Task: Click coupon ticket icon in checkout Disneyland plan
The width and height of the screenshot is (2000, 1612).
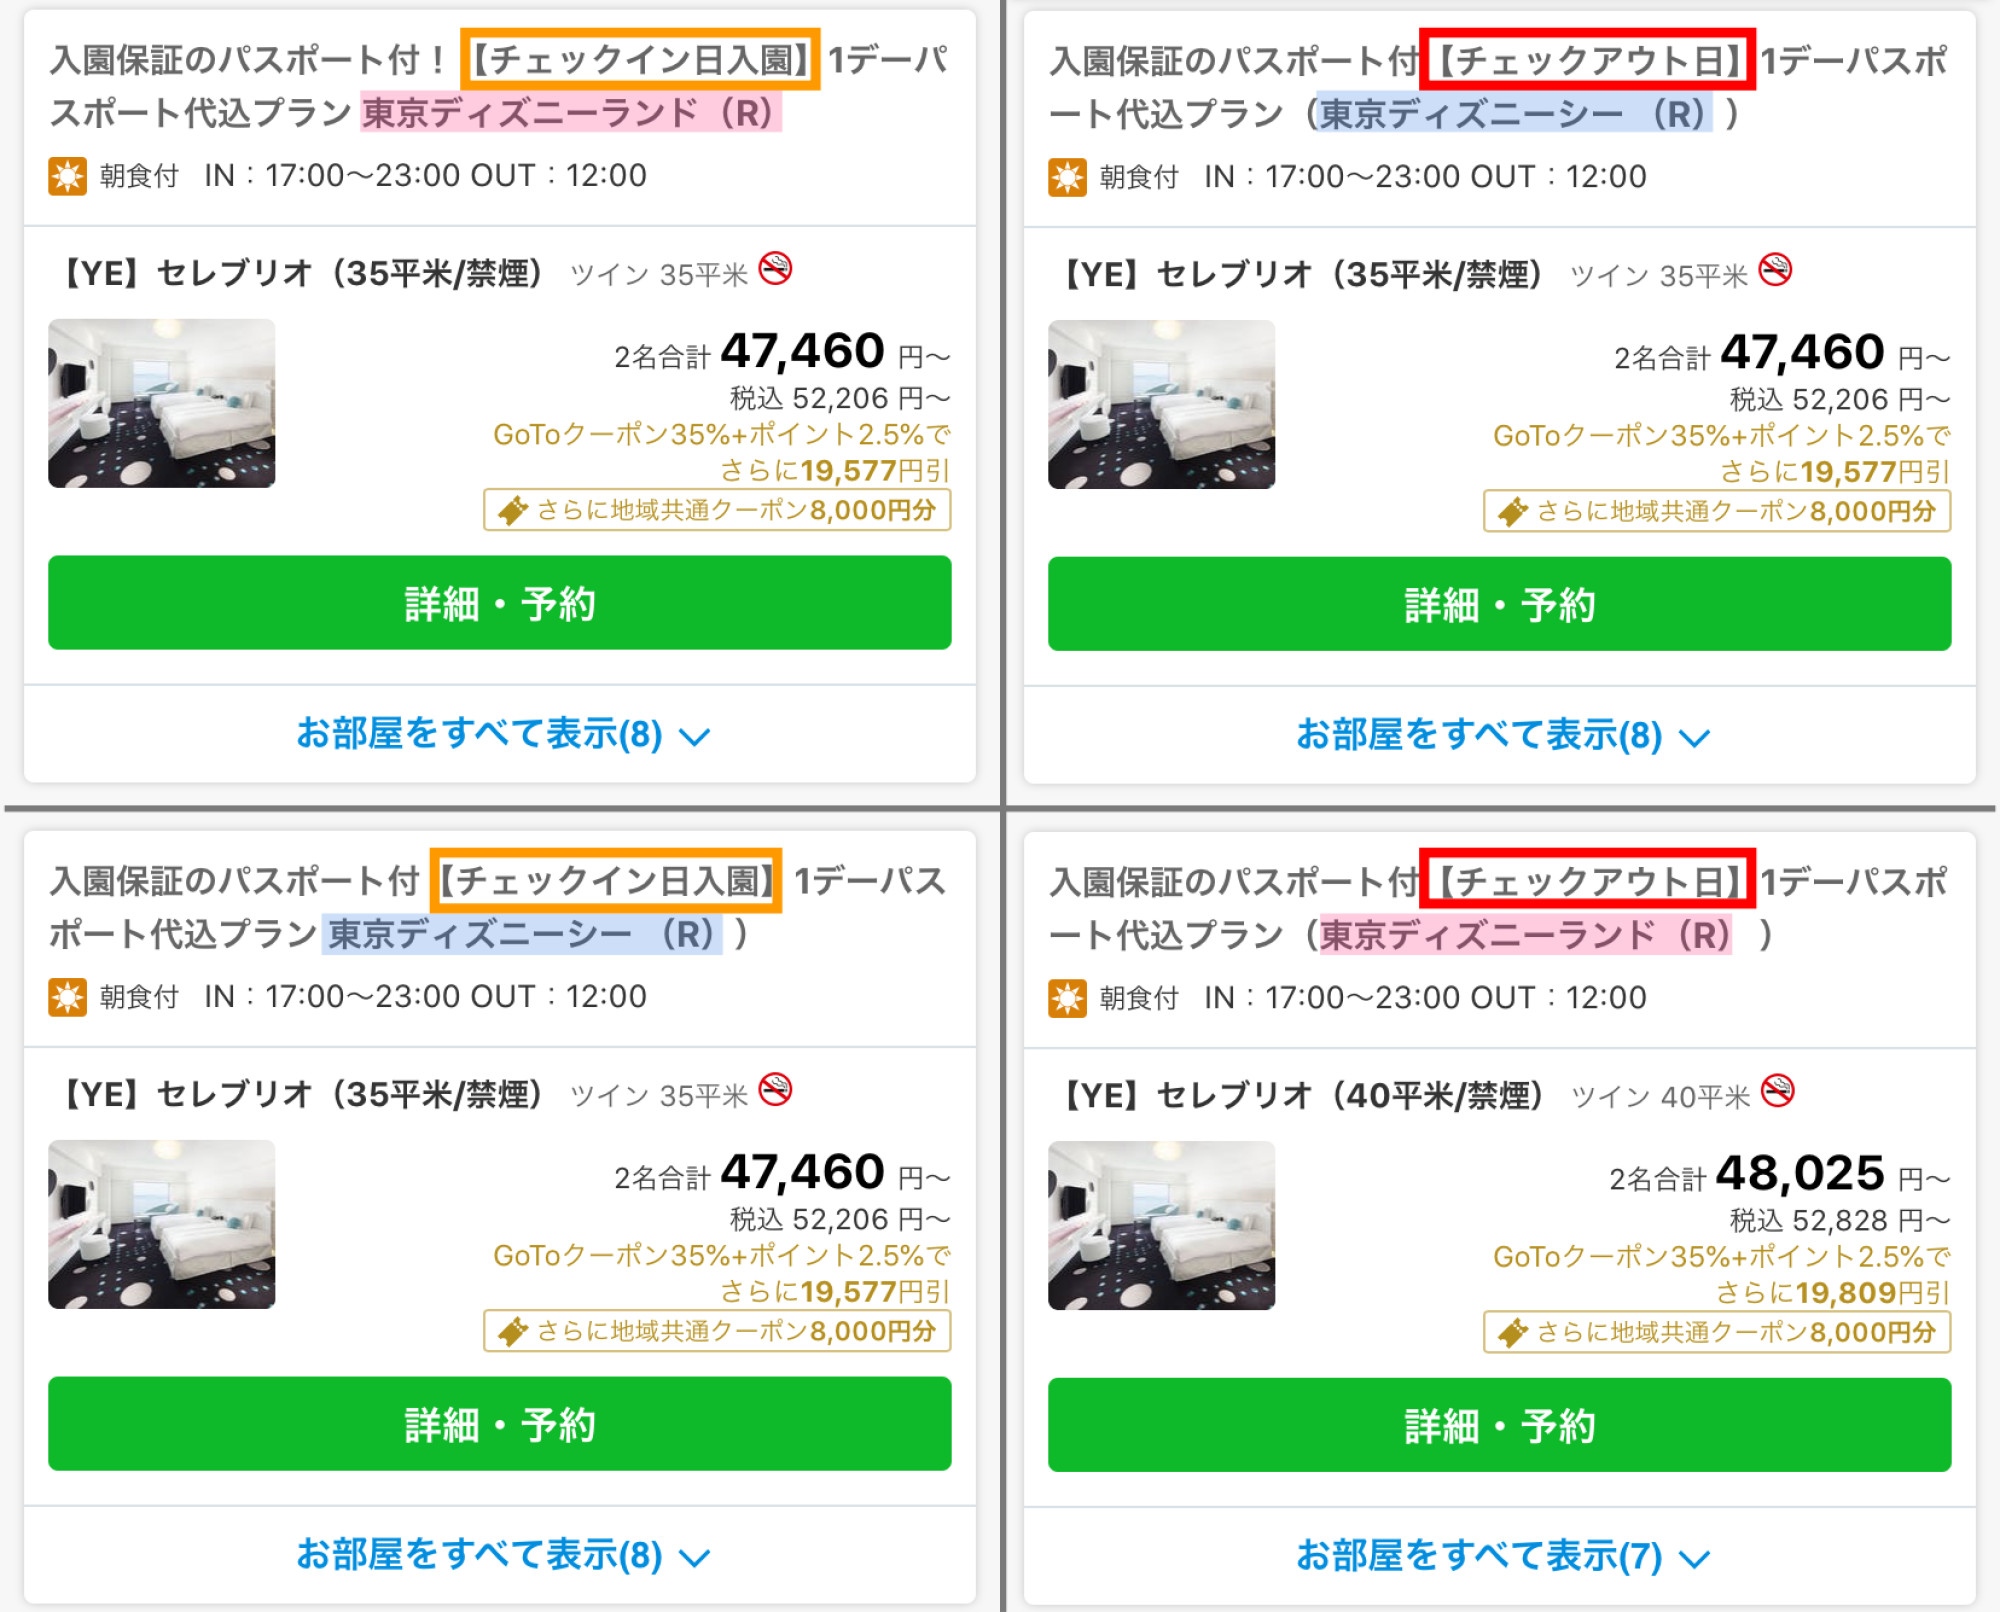Action: tap(1512, 1332)
